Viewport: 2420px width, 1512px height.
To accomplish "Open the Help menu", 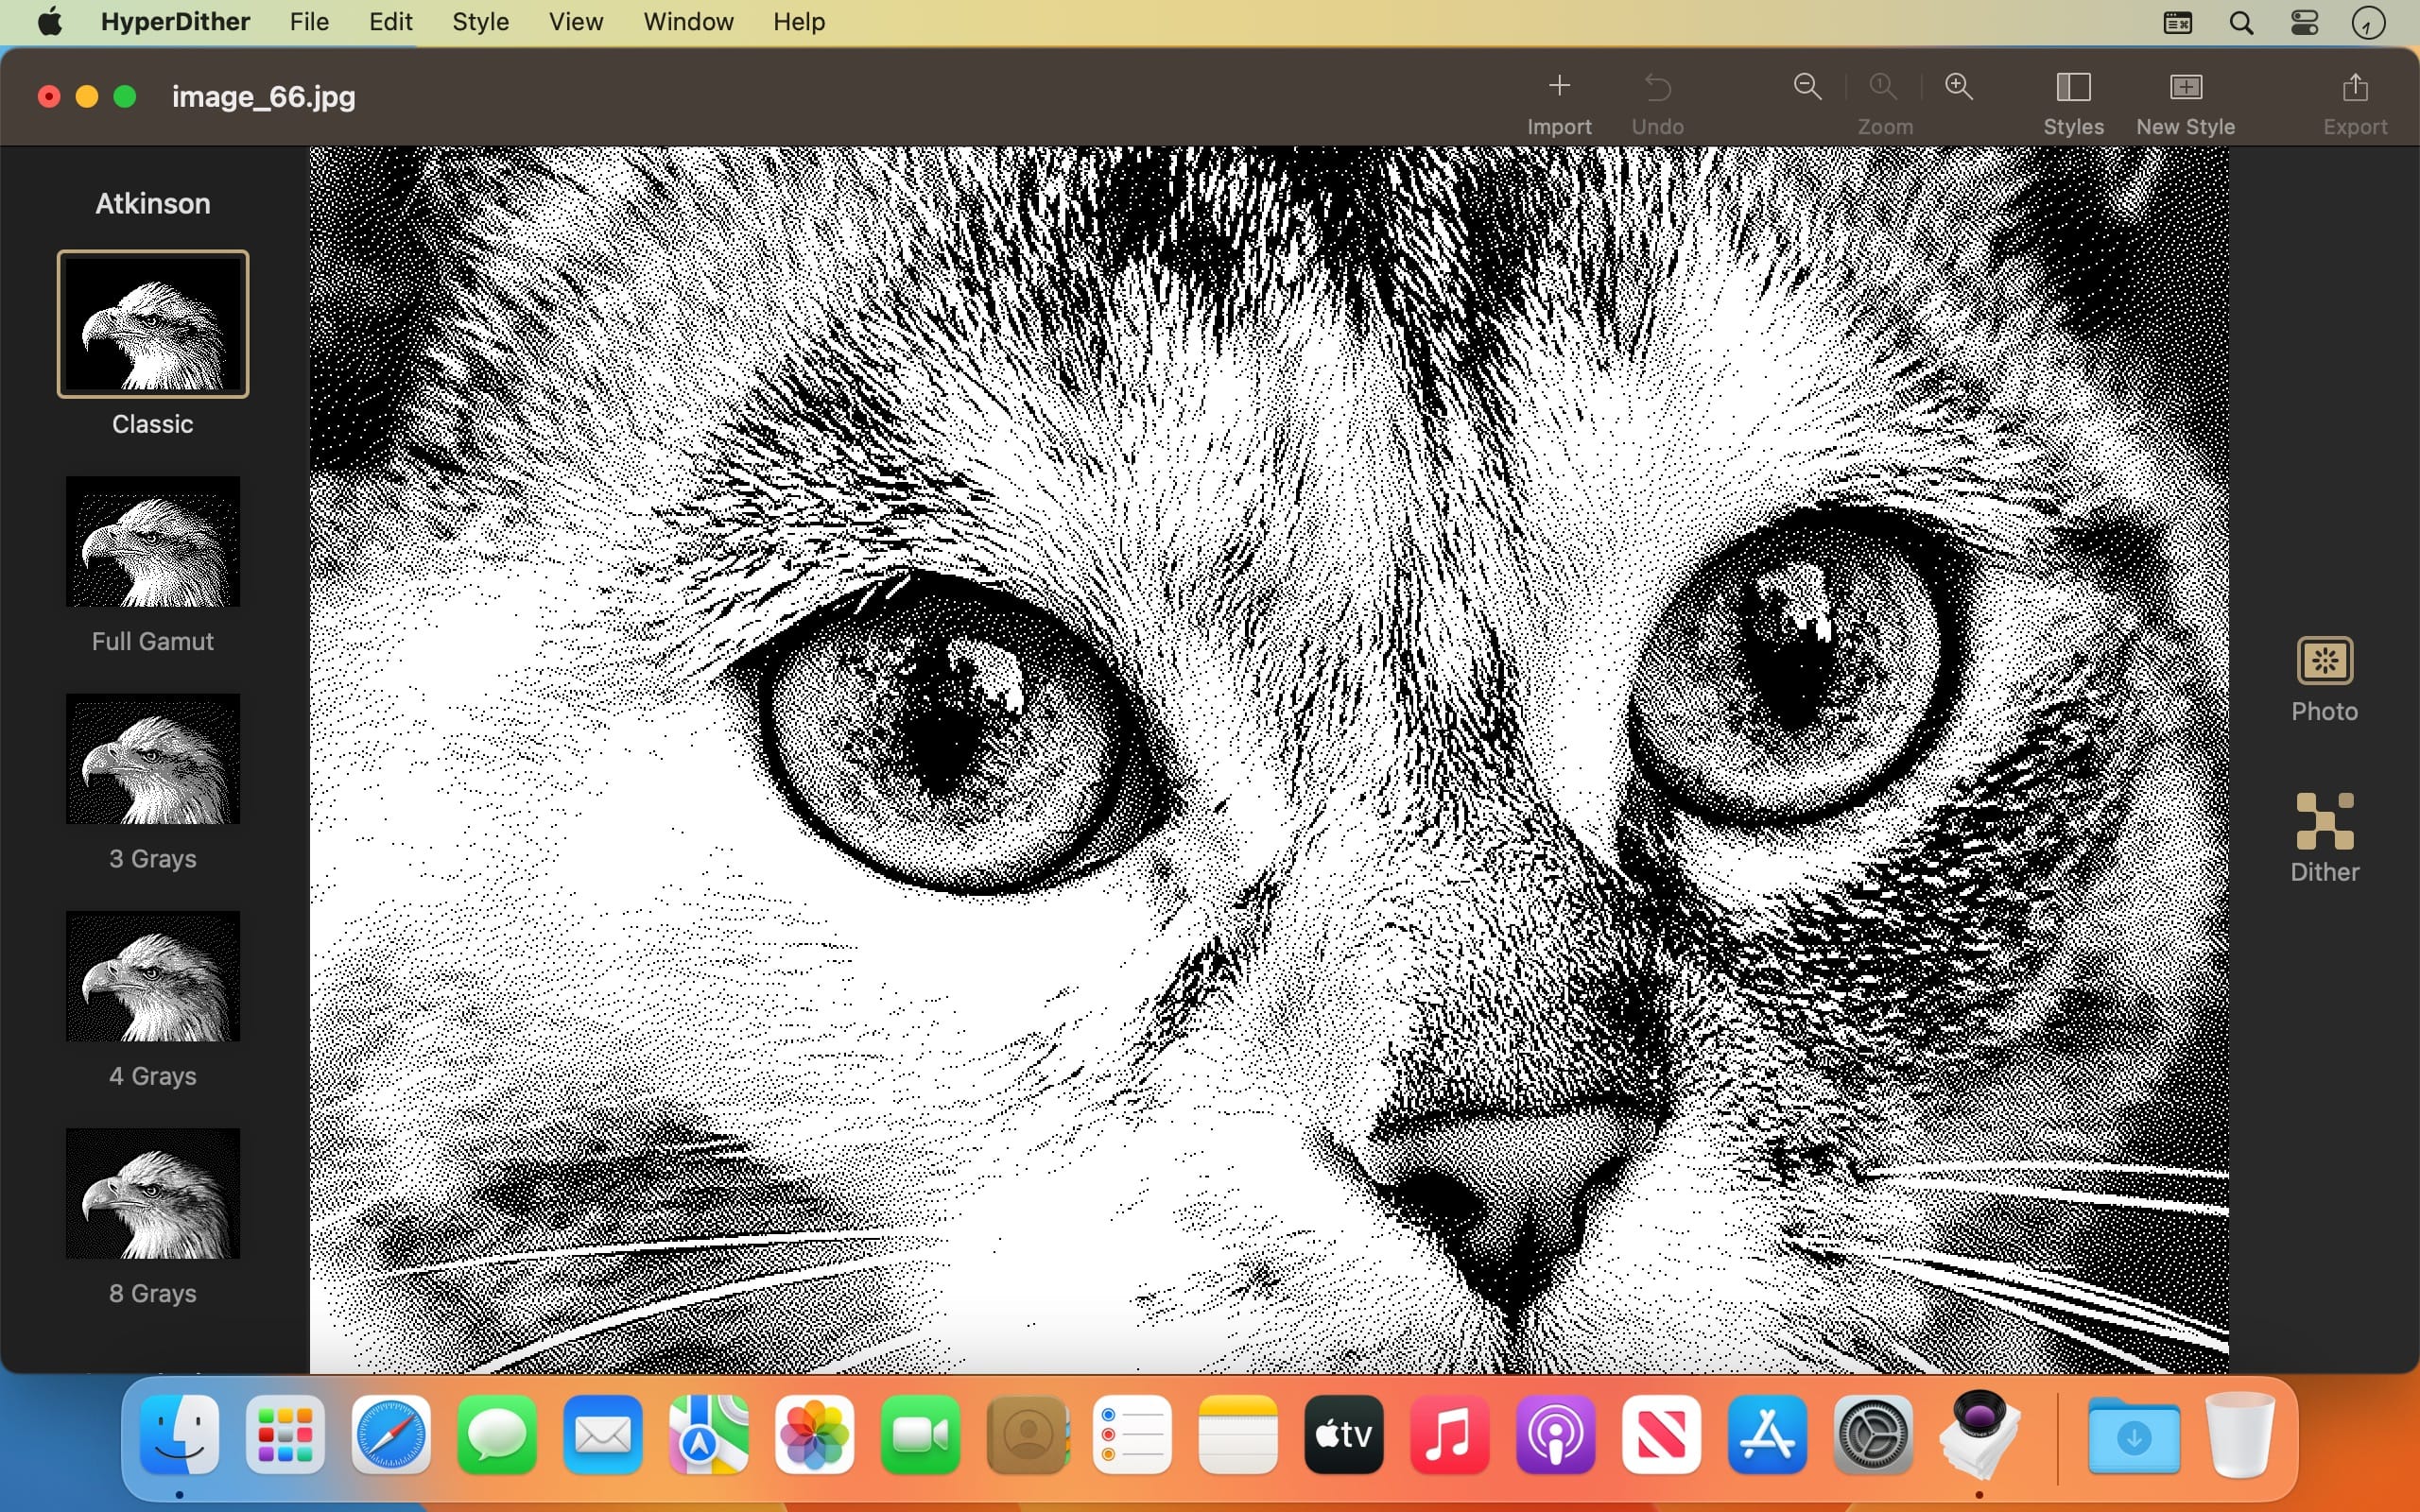I will 798,22.
